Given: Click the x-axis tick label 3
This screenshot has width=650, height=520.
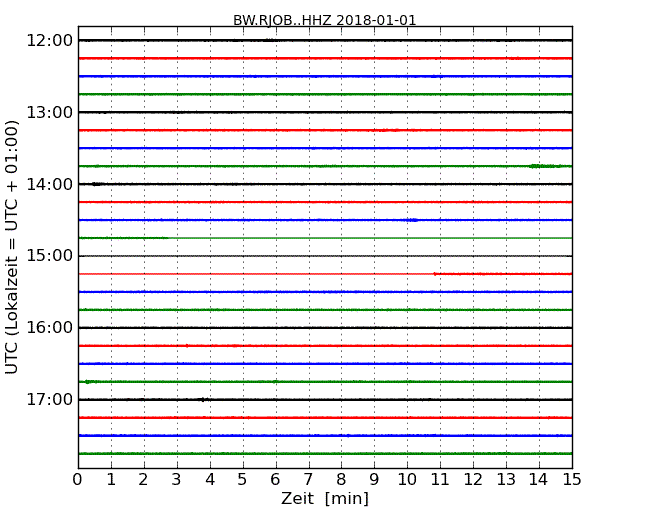Looking at the screenshot, I should tap(177, 480).
